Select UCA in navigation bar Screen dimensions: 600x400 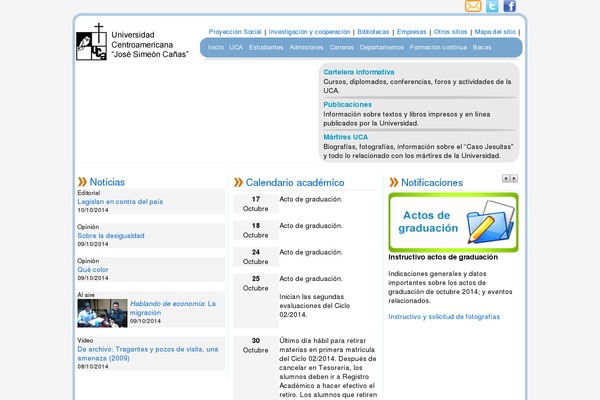pyautogui.click(x=236, y=47)
